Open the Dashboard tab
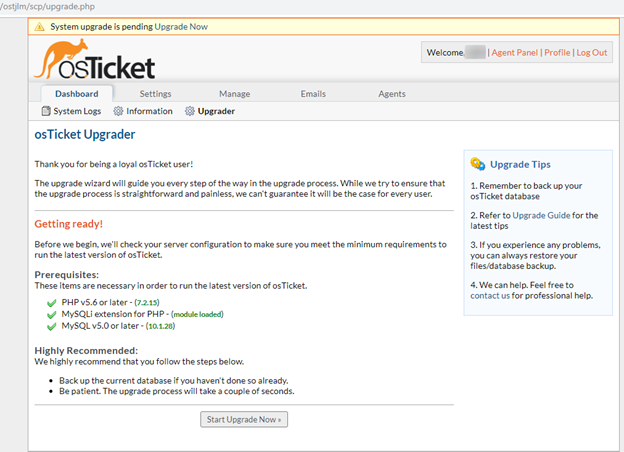Screen dimensions: 624x452 pyautogui.click(x=76, y=94)
